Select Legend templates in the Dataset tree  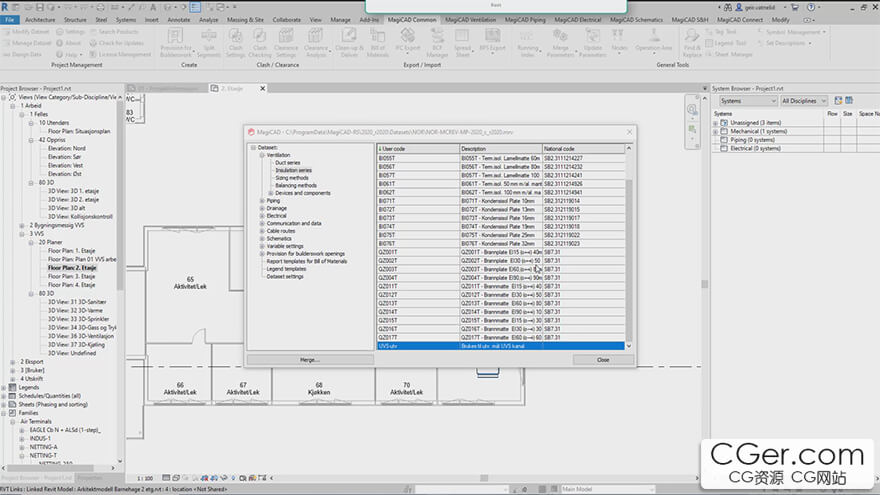(x=286, y=269)
